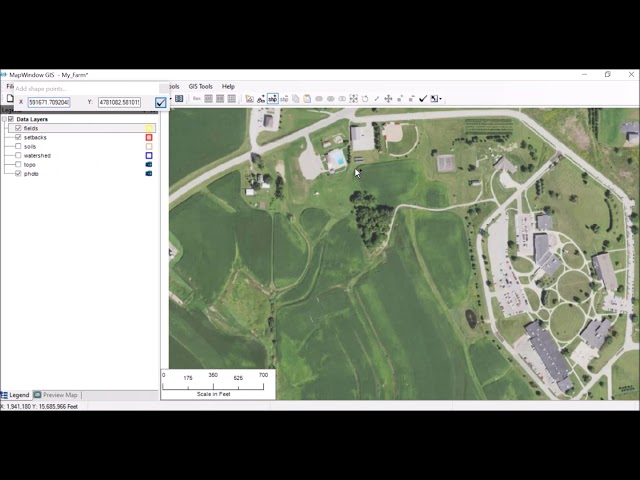Switch to the Preview Map tab
Viewport: 640px width, 480px height.
pos(56,395)
